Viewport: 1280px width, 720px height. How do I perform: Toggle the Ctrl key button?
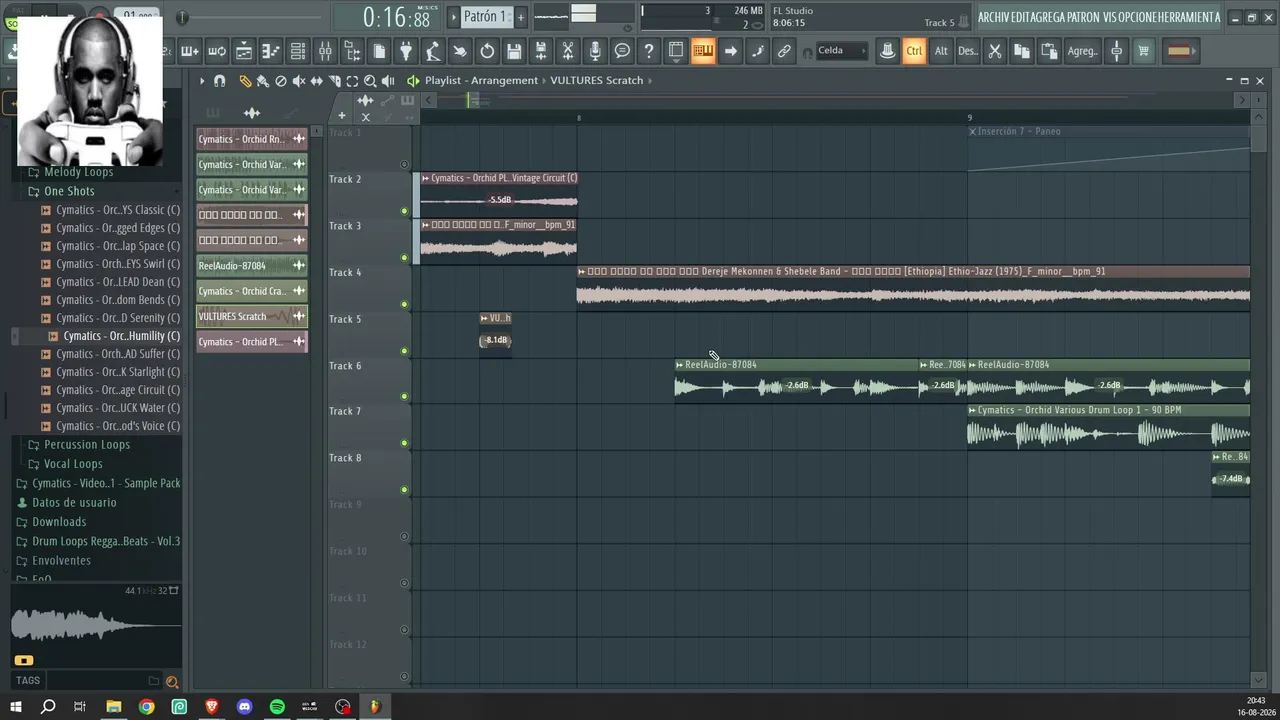coord(914,51)
